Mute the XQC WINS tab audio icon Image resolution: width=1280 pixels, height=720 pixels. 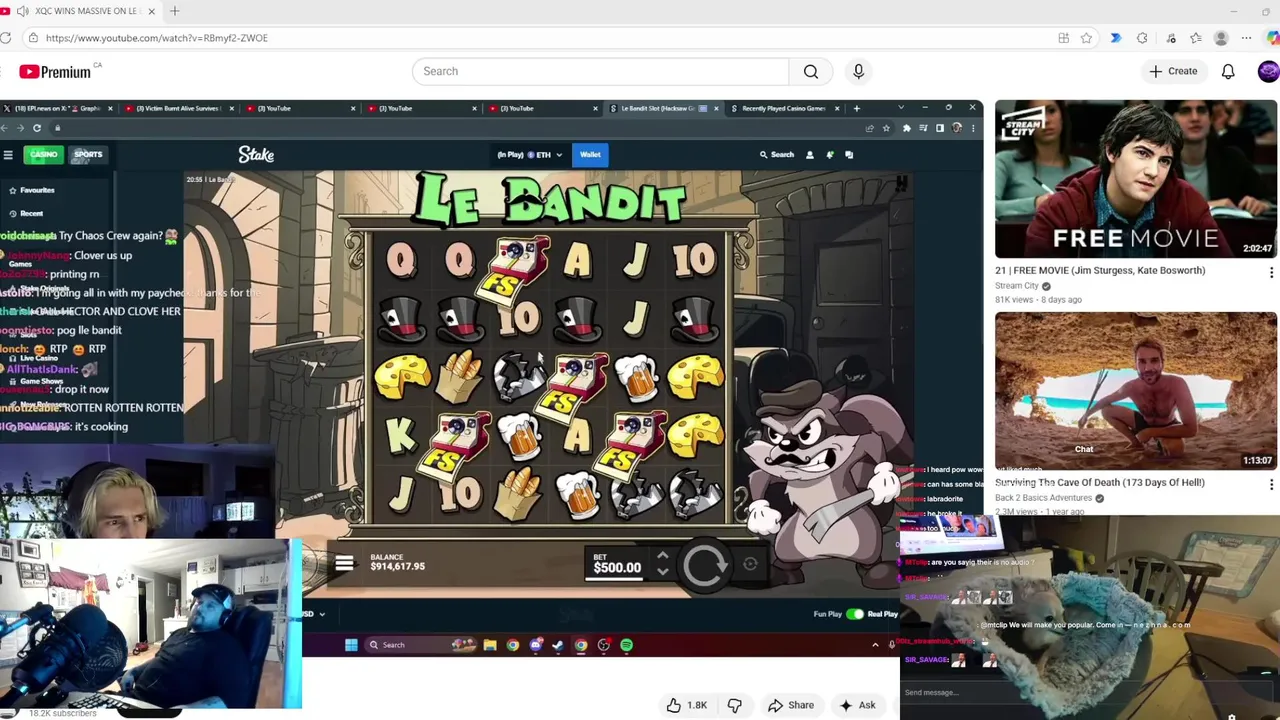pyautogui.click(x=22, y=11)
